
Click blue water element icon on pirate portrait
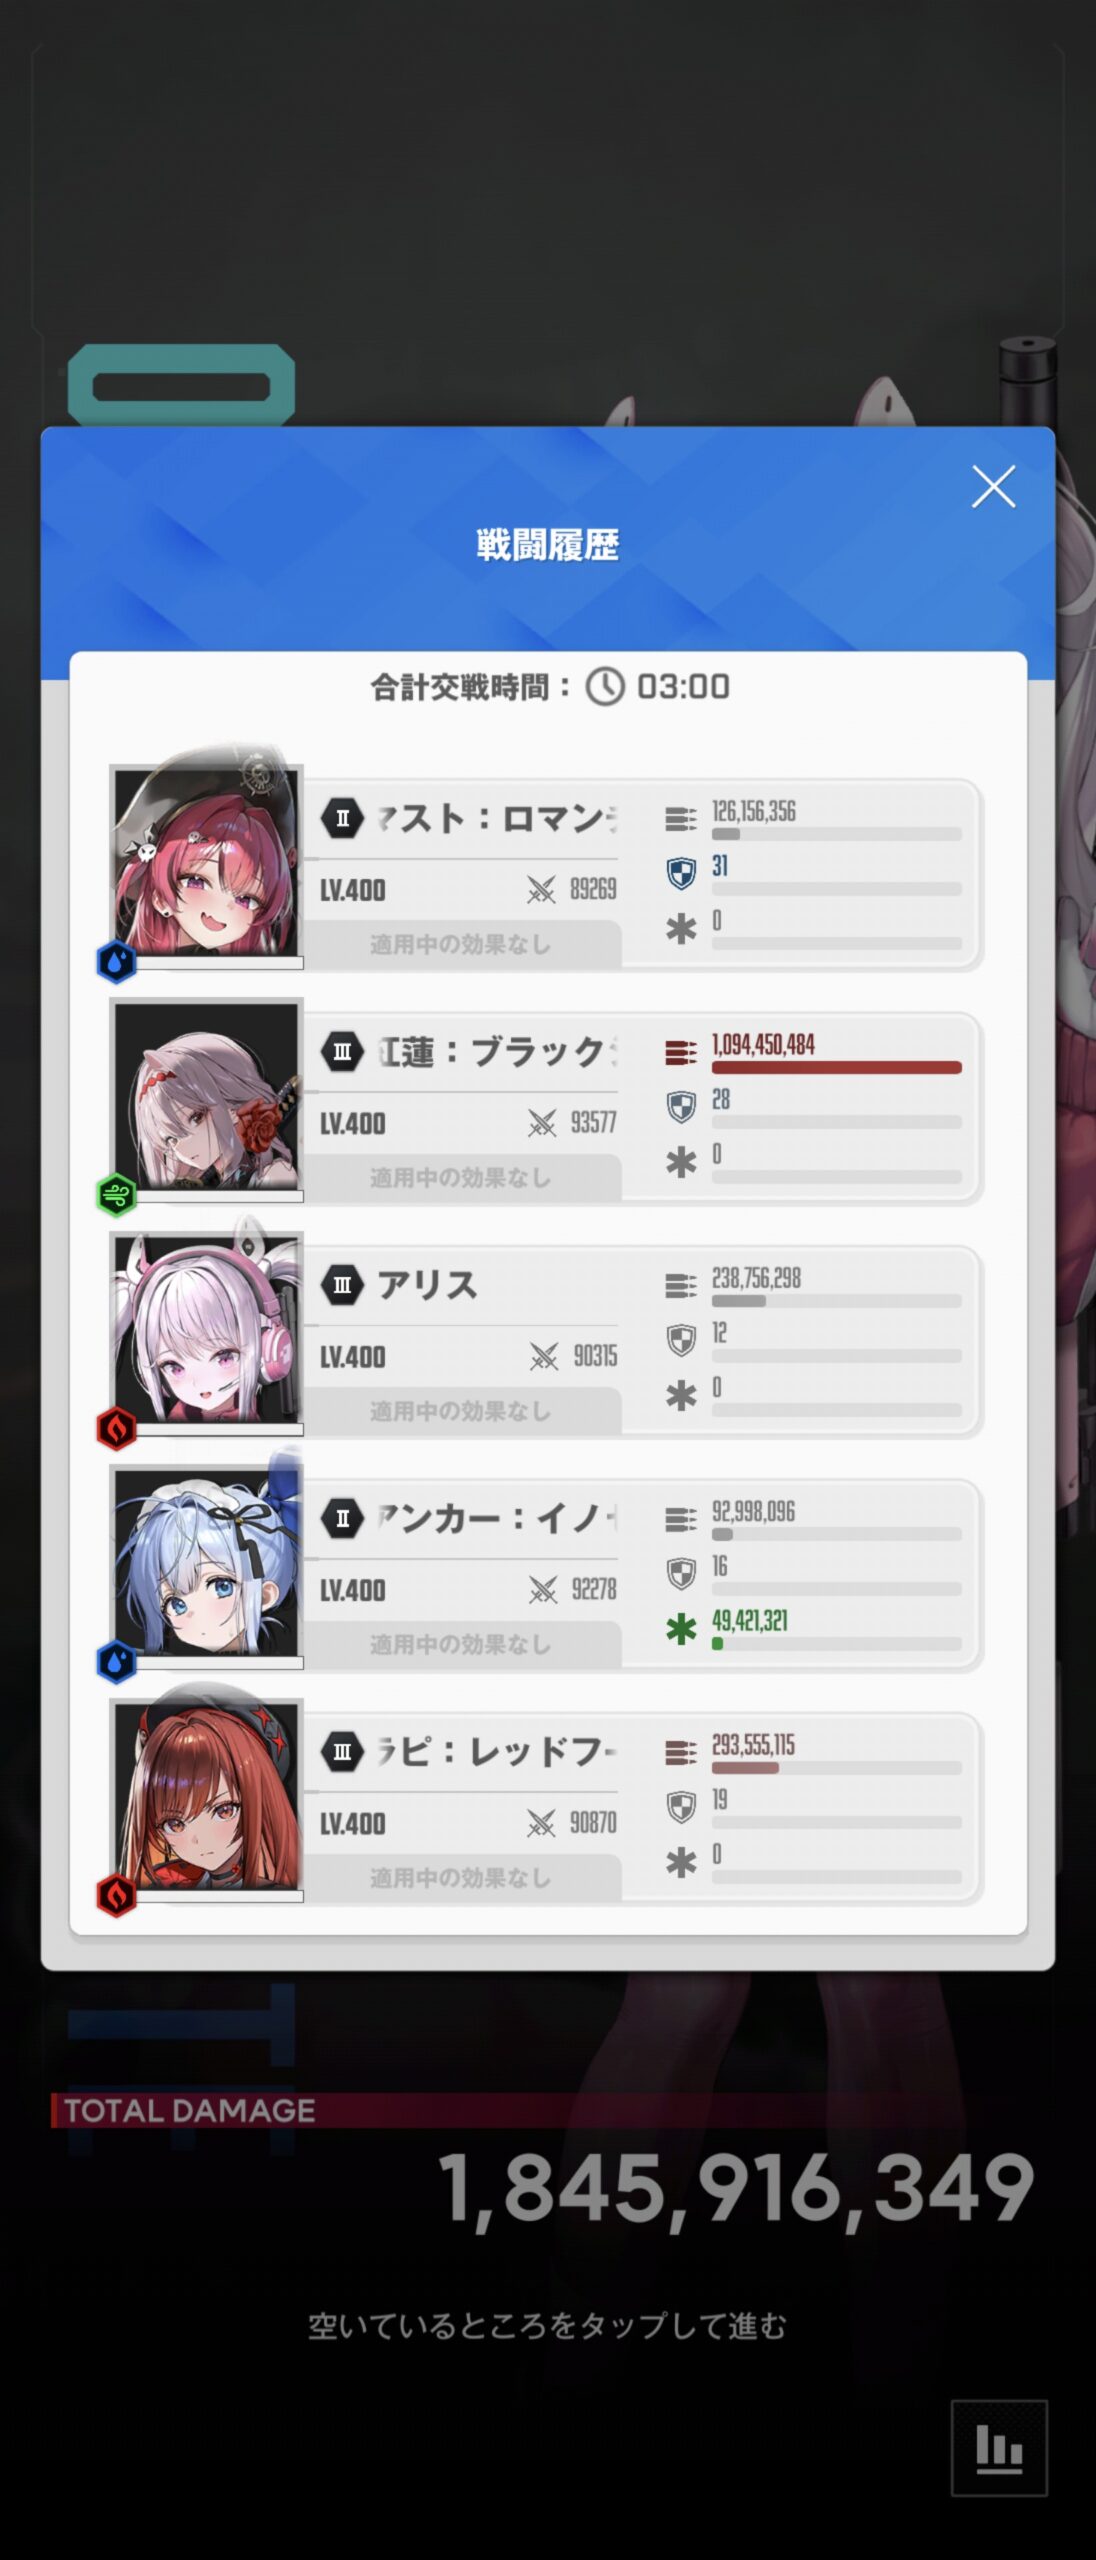pyautogui.click(x=116, y=962)
